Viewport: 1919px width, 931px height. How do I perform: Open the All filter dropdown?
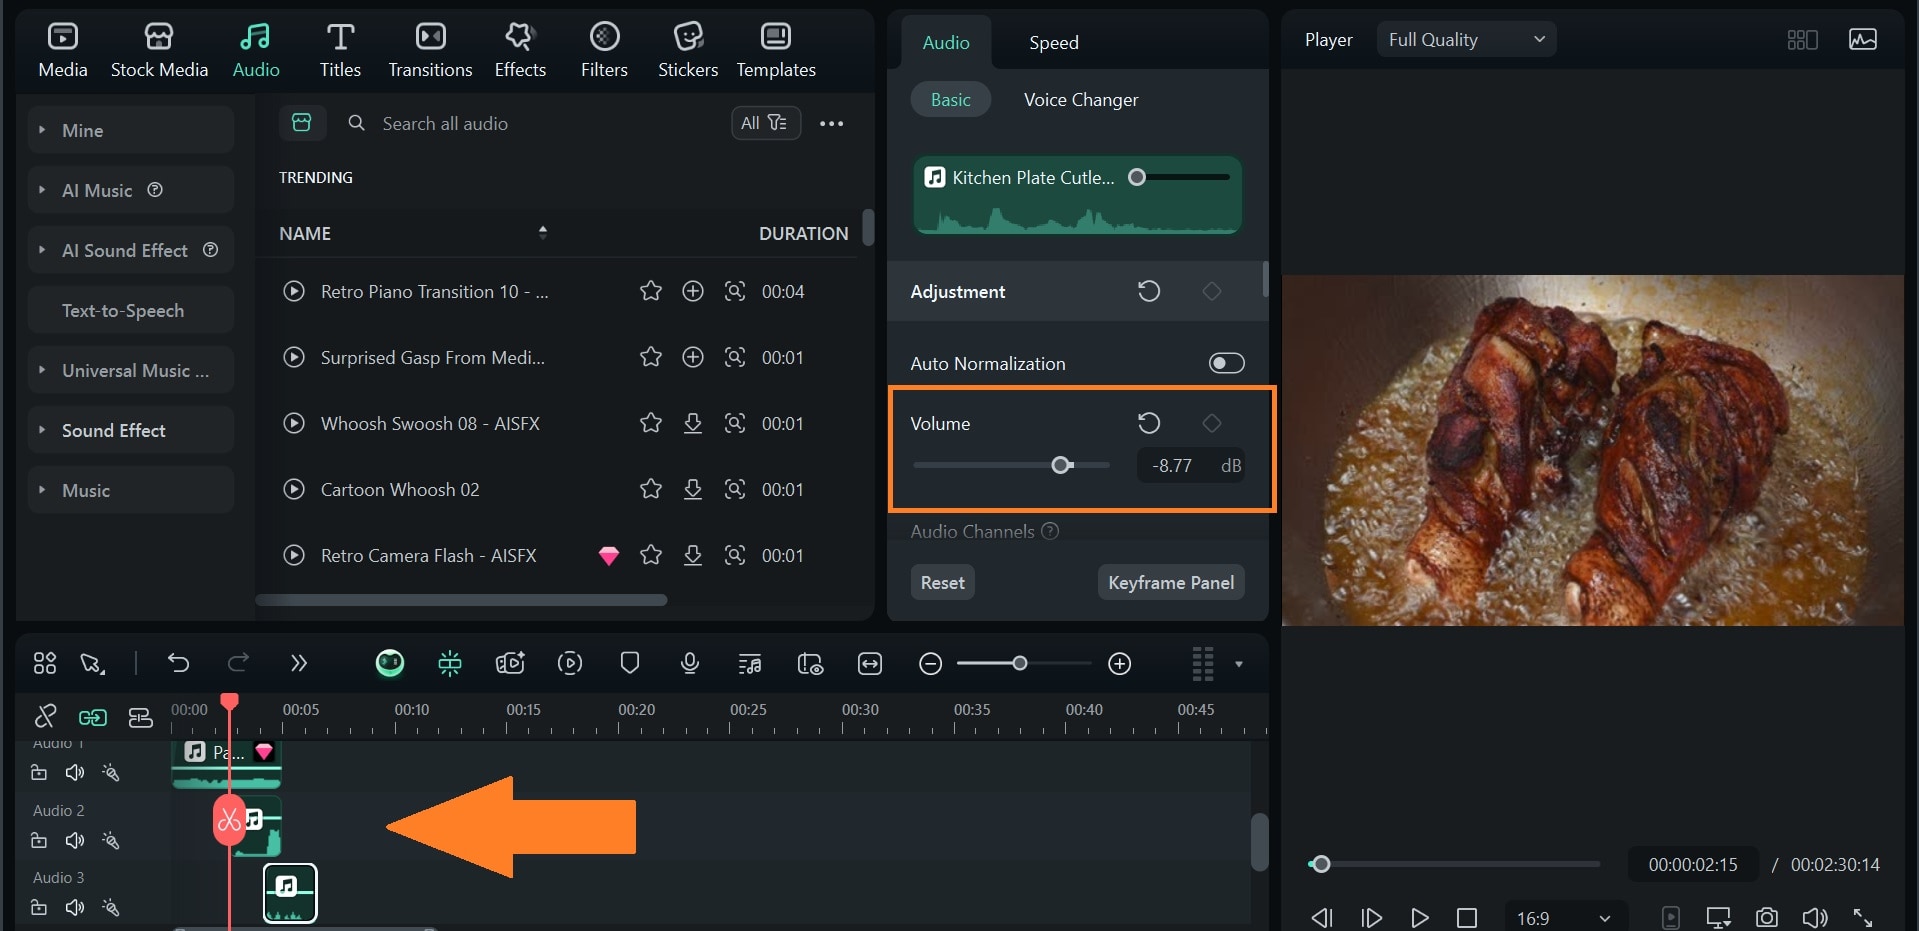[765, 123]
